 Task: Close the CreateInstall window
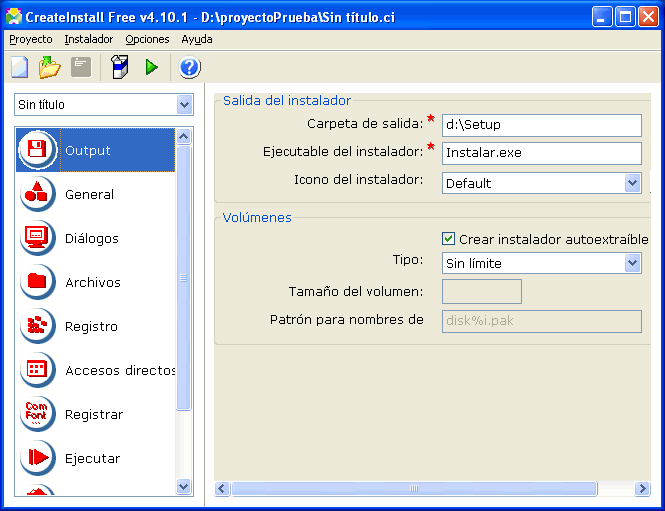(648, 17)
